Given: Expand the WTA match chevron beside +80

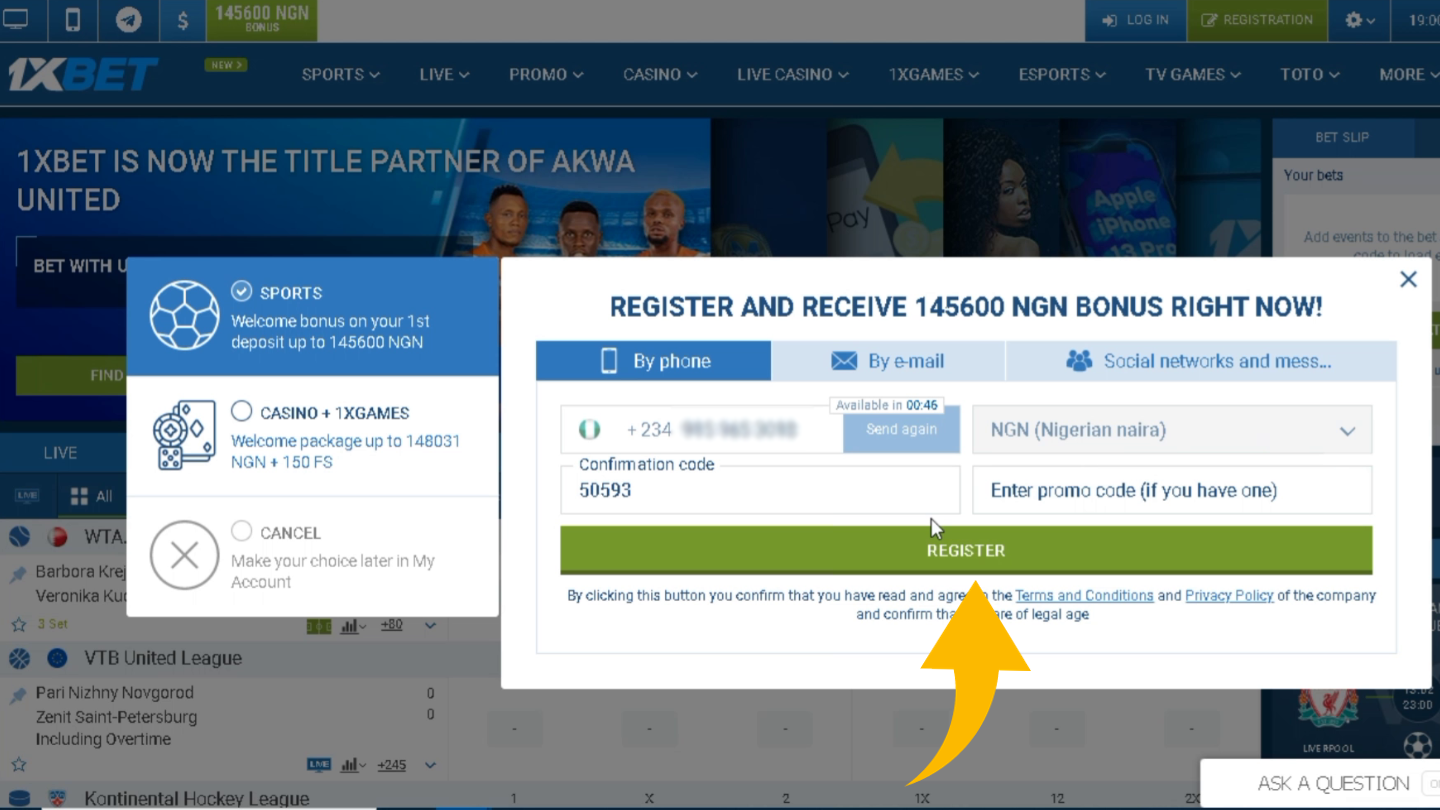Looking at the screenshot, I should click(x=430, y=625).
